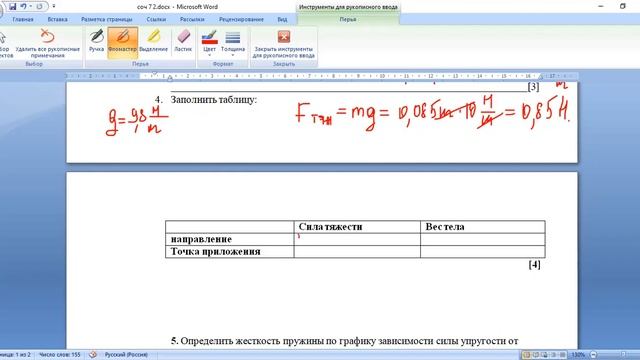Open the Рецензирование tab
Image resolution: width=640 pixels, height=360 pixels.
coord(241,19)
